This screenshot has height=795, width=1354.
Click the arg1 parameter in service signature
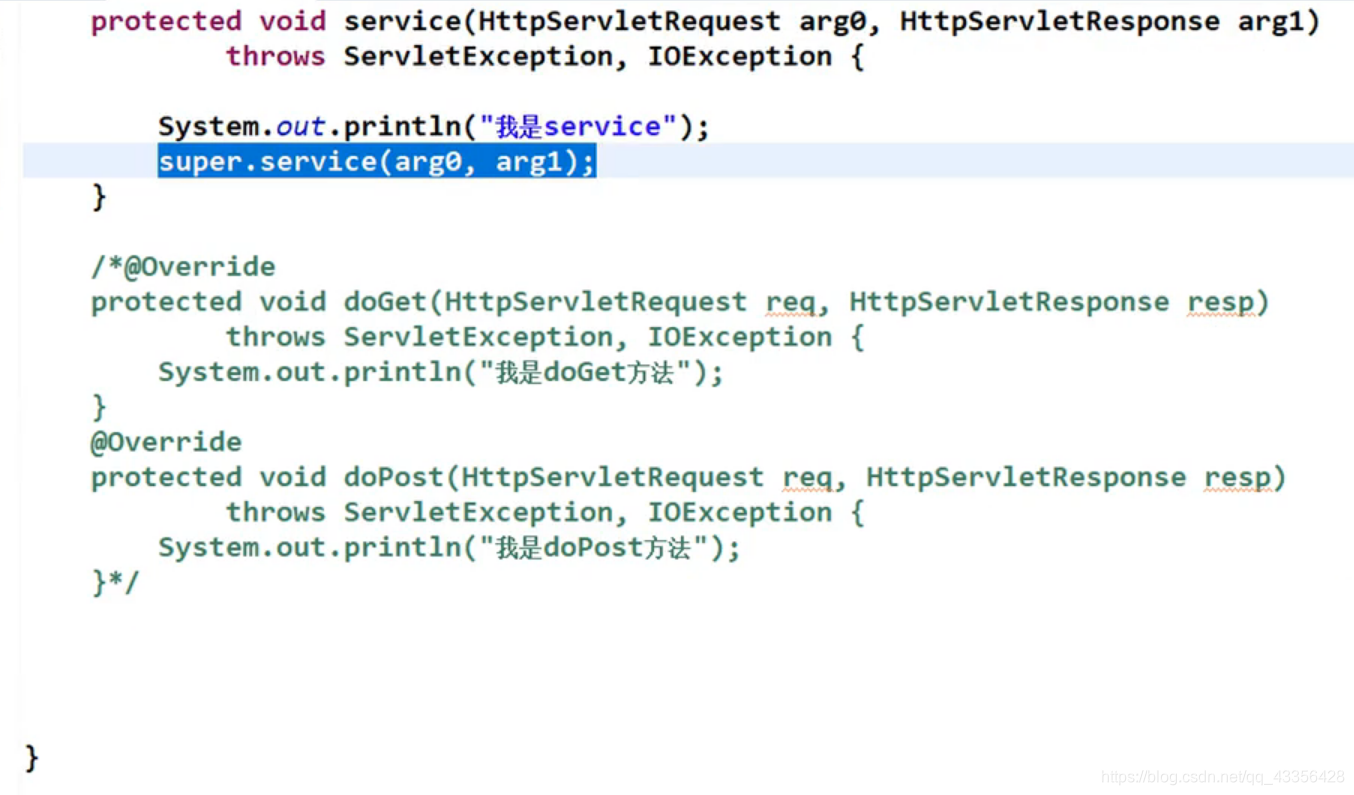[x=1270, y=21]
